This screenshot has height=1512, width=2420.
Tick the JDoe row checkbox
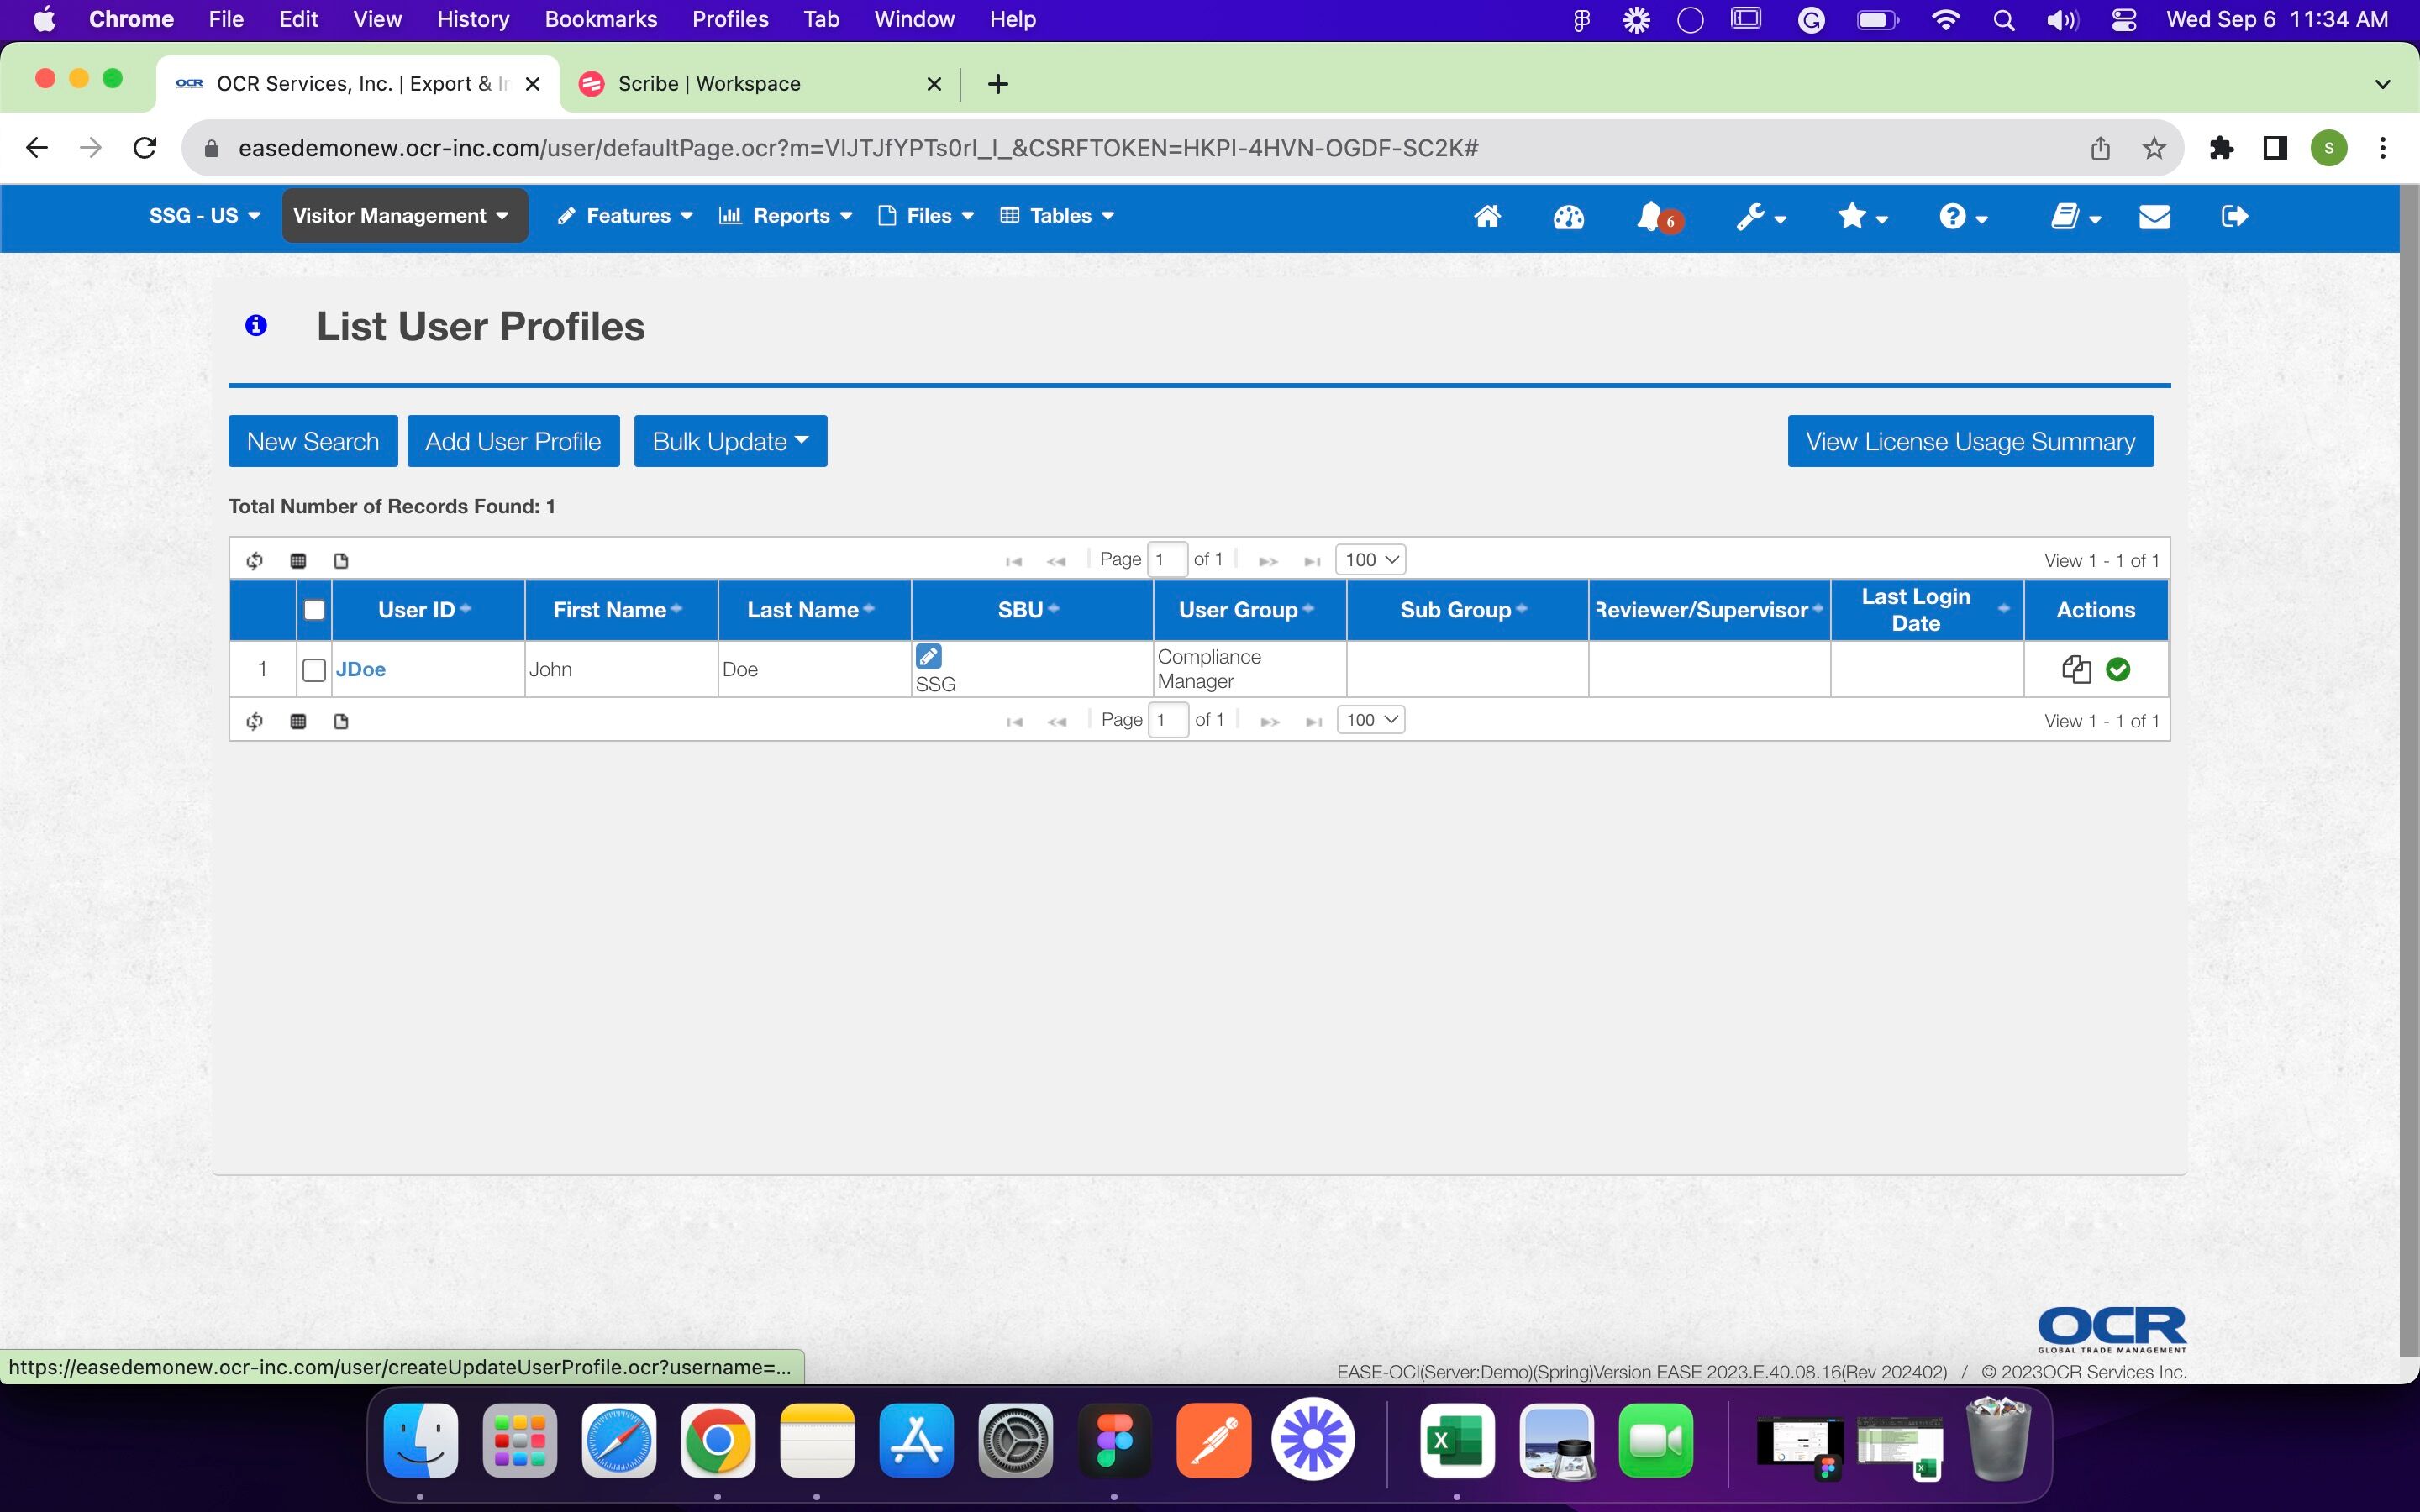click(x=314, y=669)
